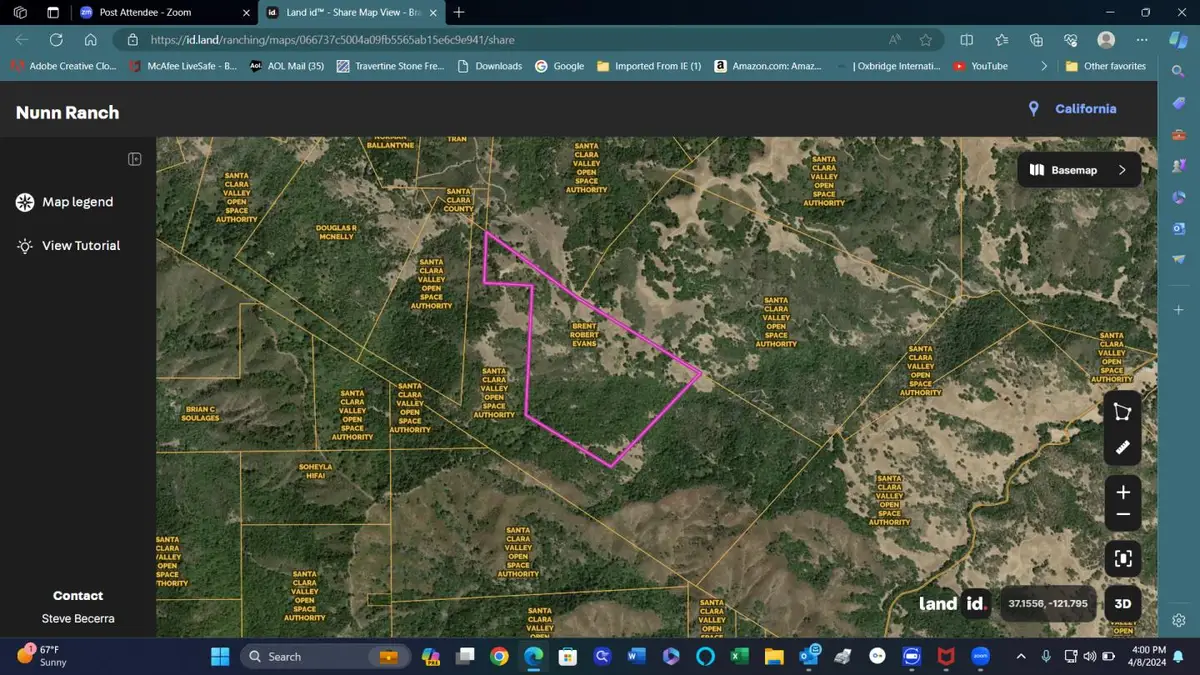The image size is (1200, 675).
Task: Select the polygon drawing tool
Action: pyautogui.click(x=1122, y=411)
